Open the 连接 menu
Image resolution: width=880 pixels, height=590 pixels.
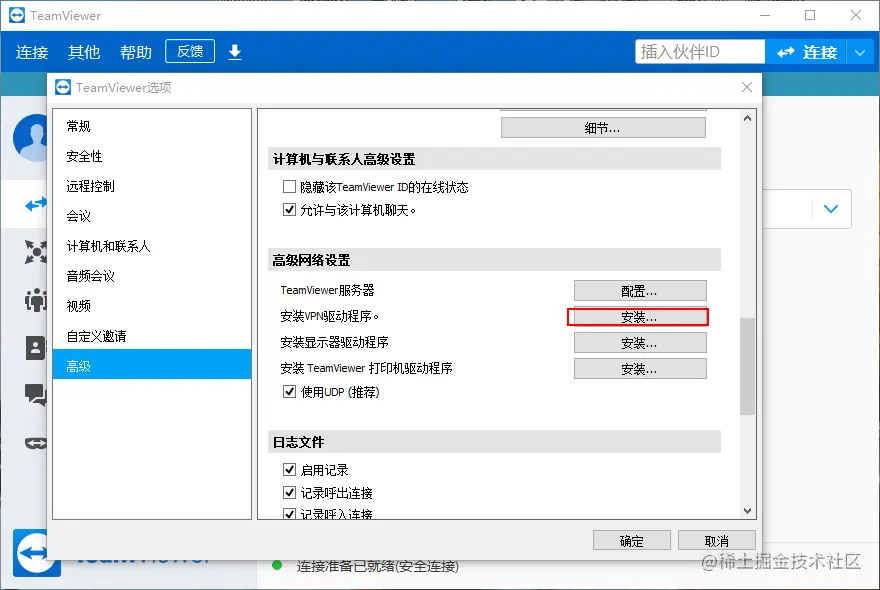(x=32, y=52)
